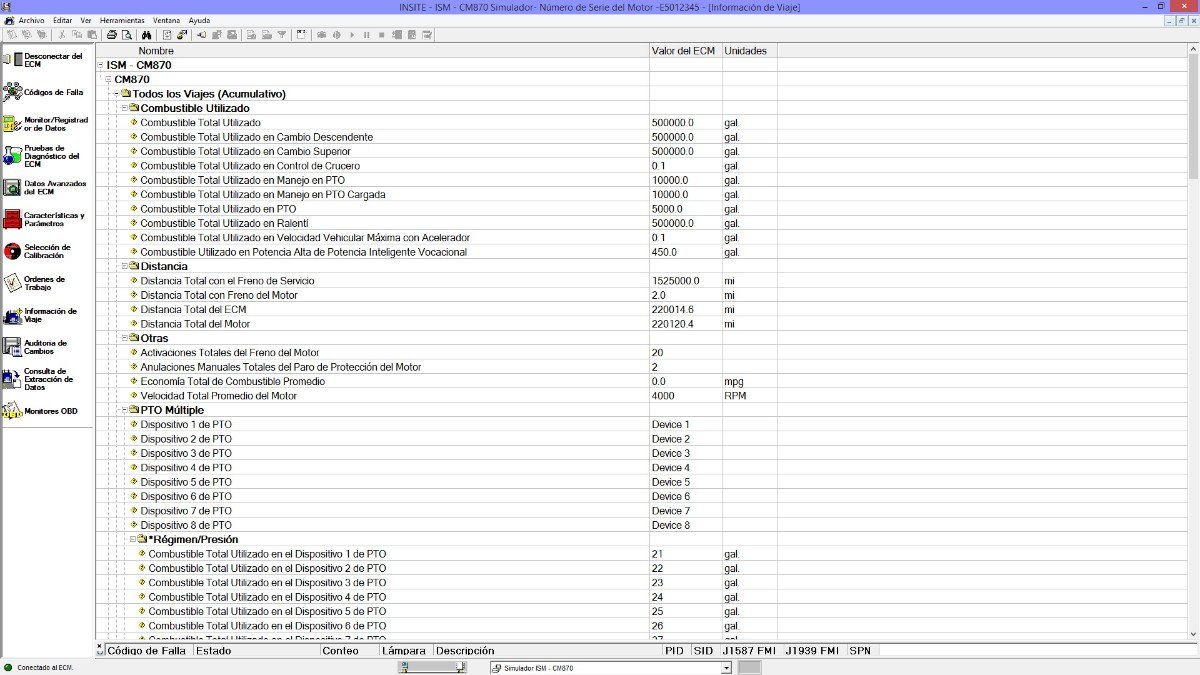Click the printer icon in the toolbar
This screenshot has height=675, width=1200.
tap(113, 35)
